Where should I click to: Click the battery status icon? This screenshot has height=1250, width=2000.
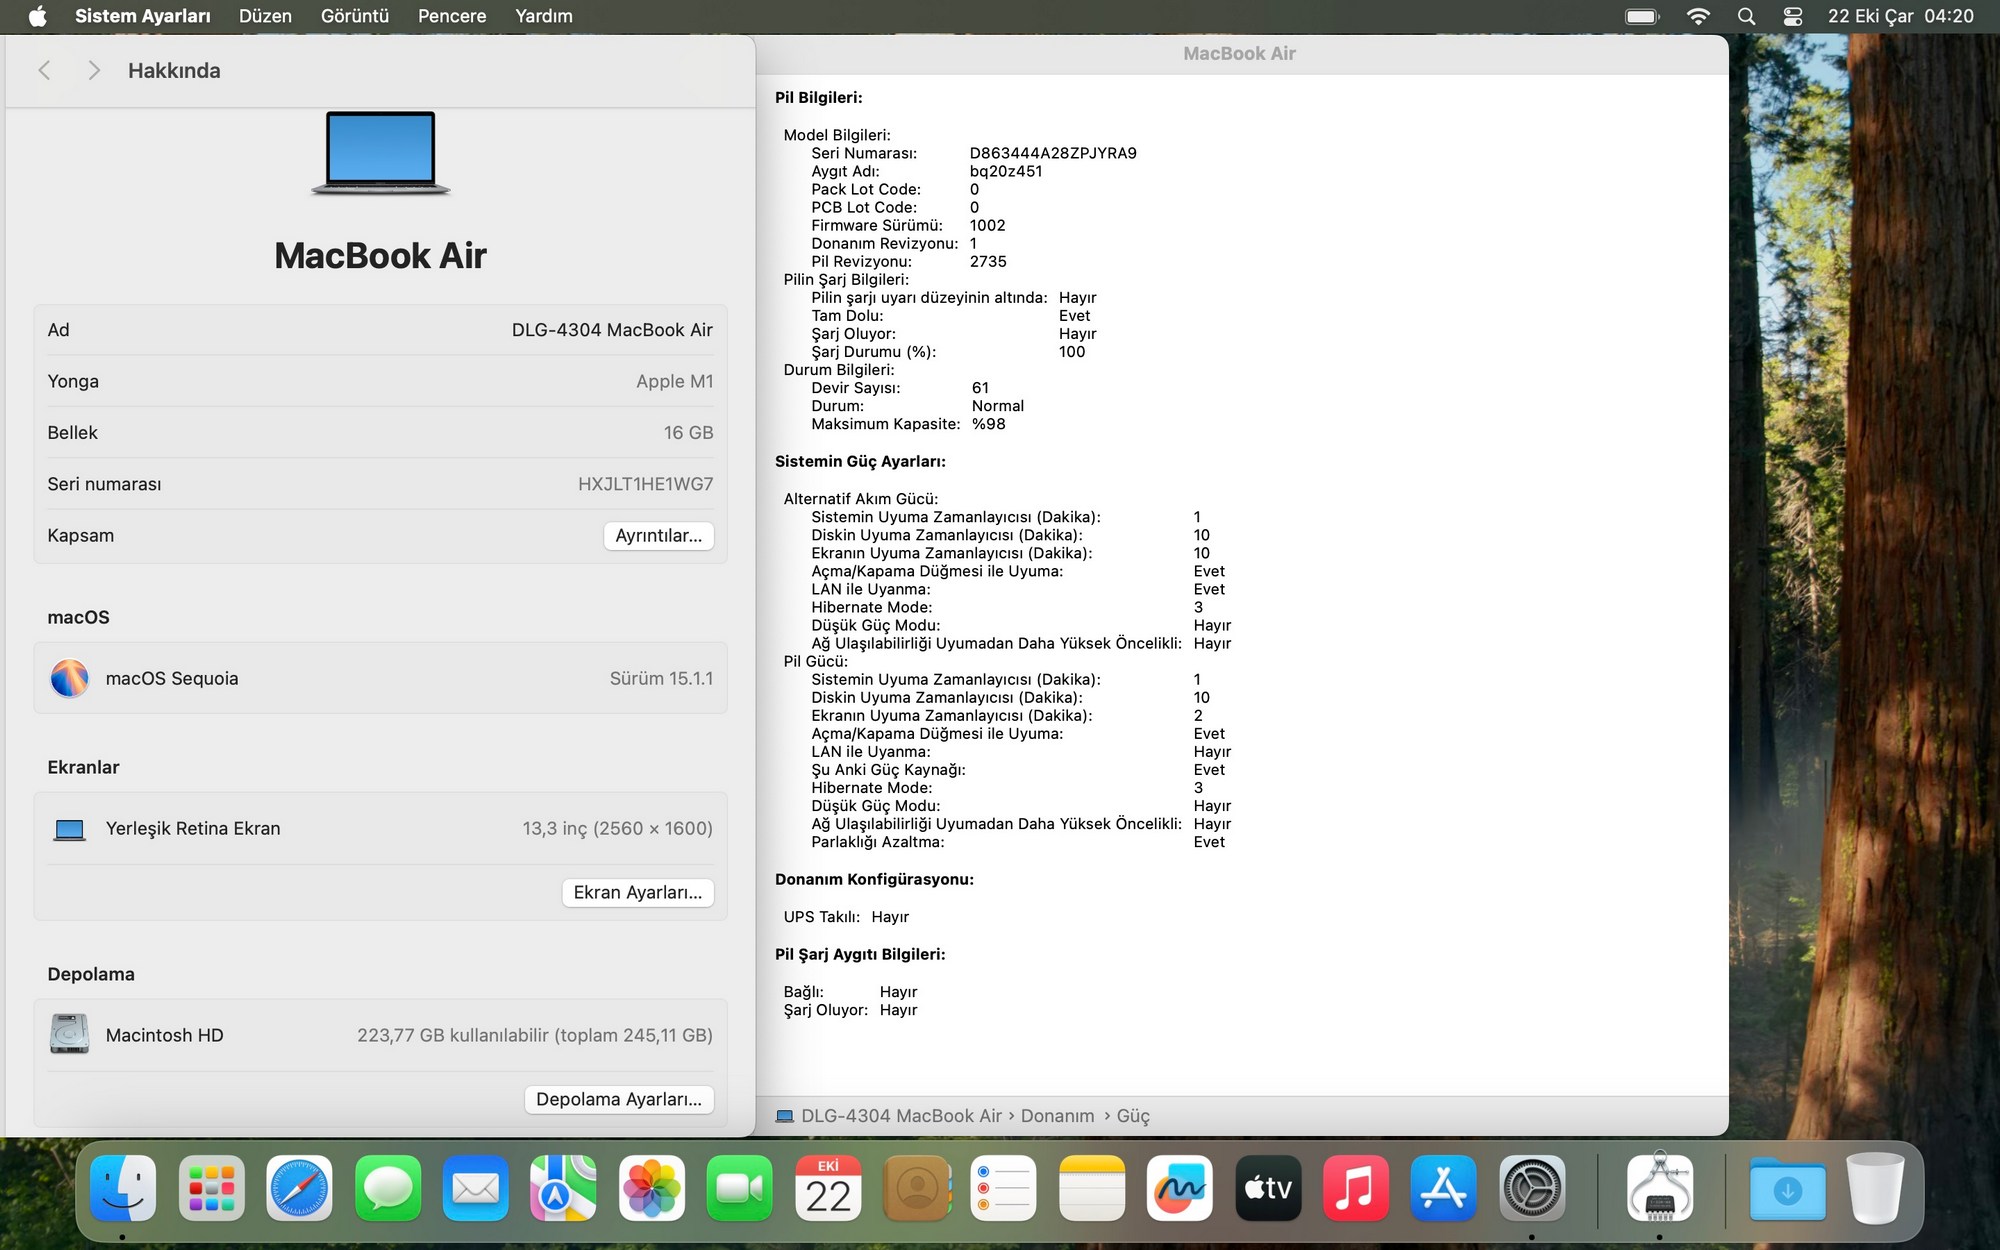[x=1642, y=16]
